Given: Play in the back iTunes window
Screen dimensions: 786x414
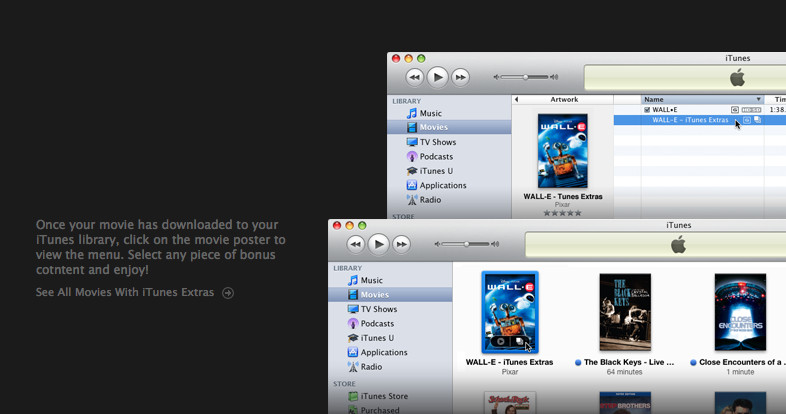Looking at the screenshot, I should click(438, 77).
